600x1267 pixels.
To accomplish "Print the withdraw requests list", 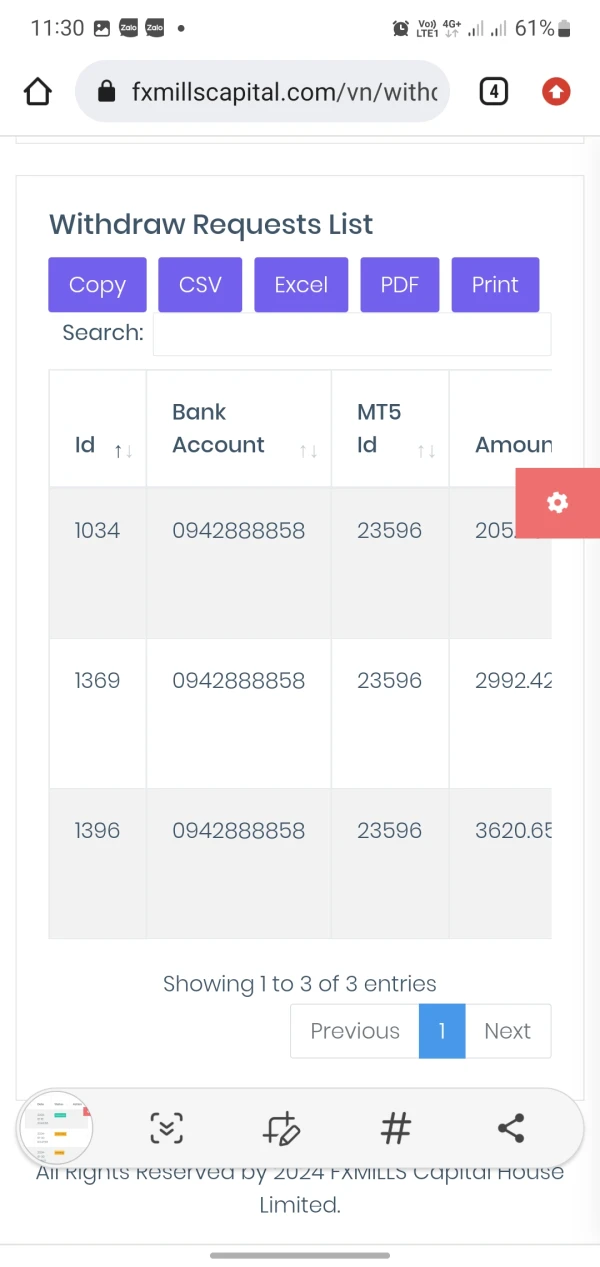I will 495,285.
